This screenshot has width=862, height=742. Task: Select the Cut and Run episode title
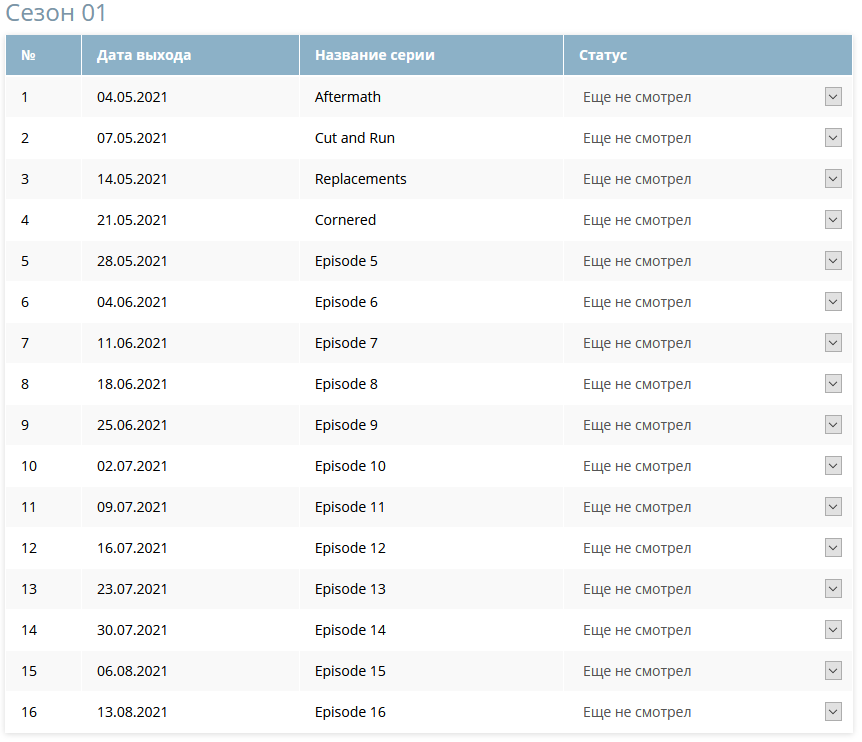(x=355, y=138)
